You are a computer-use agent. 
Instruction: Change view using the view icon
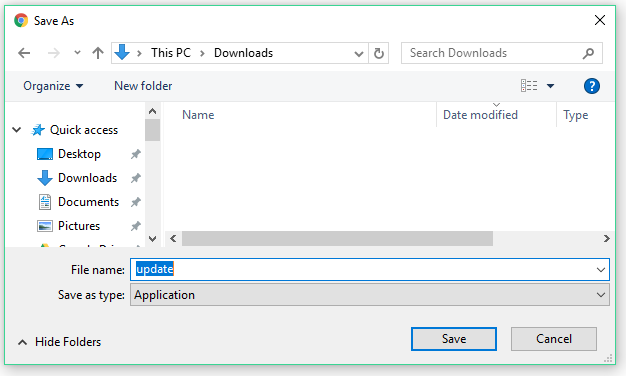point(529,85)
